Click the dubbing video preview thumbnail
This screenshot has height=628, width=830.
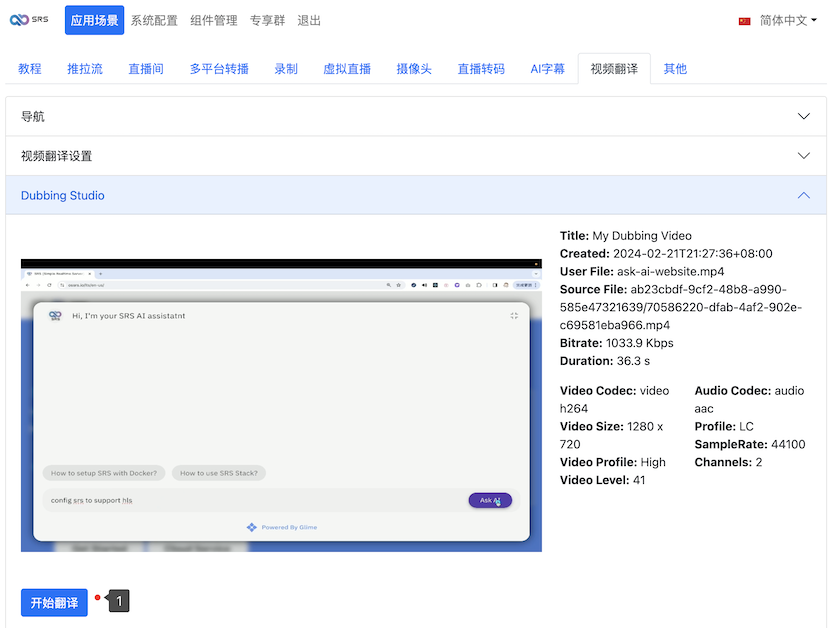pyautogui.click(x=281, y=405)
